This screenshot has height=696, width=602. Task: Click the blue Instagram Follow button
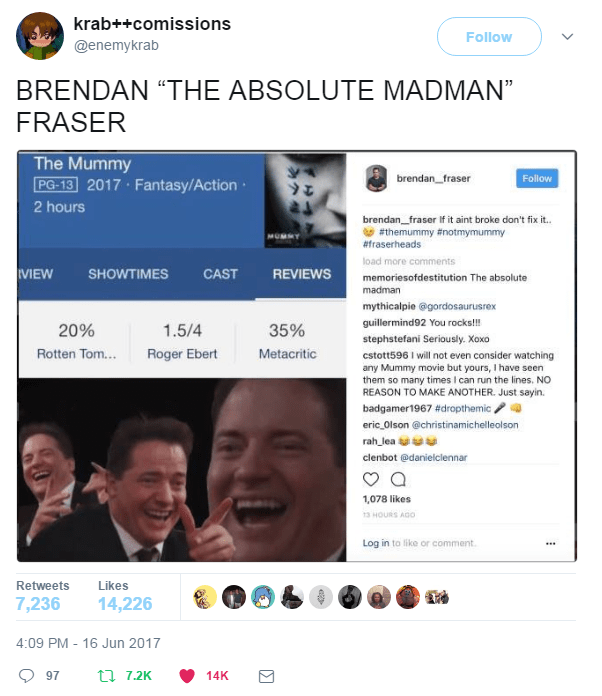(x=537, y=178)
